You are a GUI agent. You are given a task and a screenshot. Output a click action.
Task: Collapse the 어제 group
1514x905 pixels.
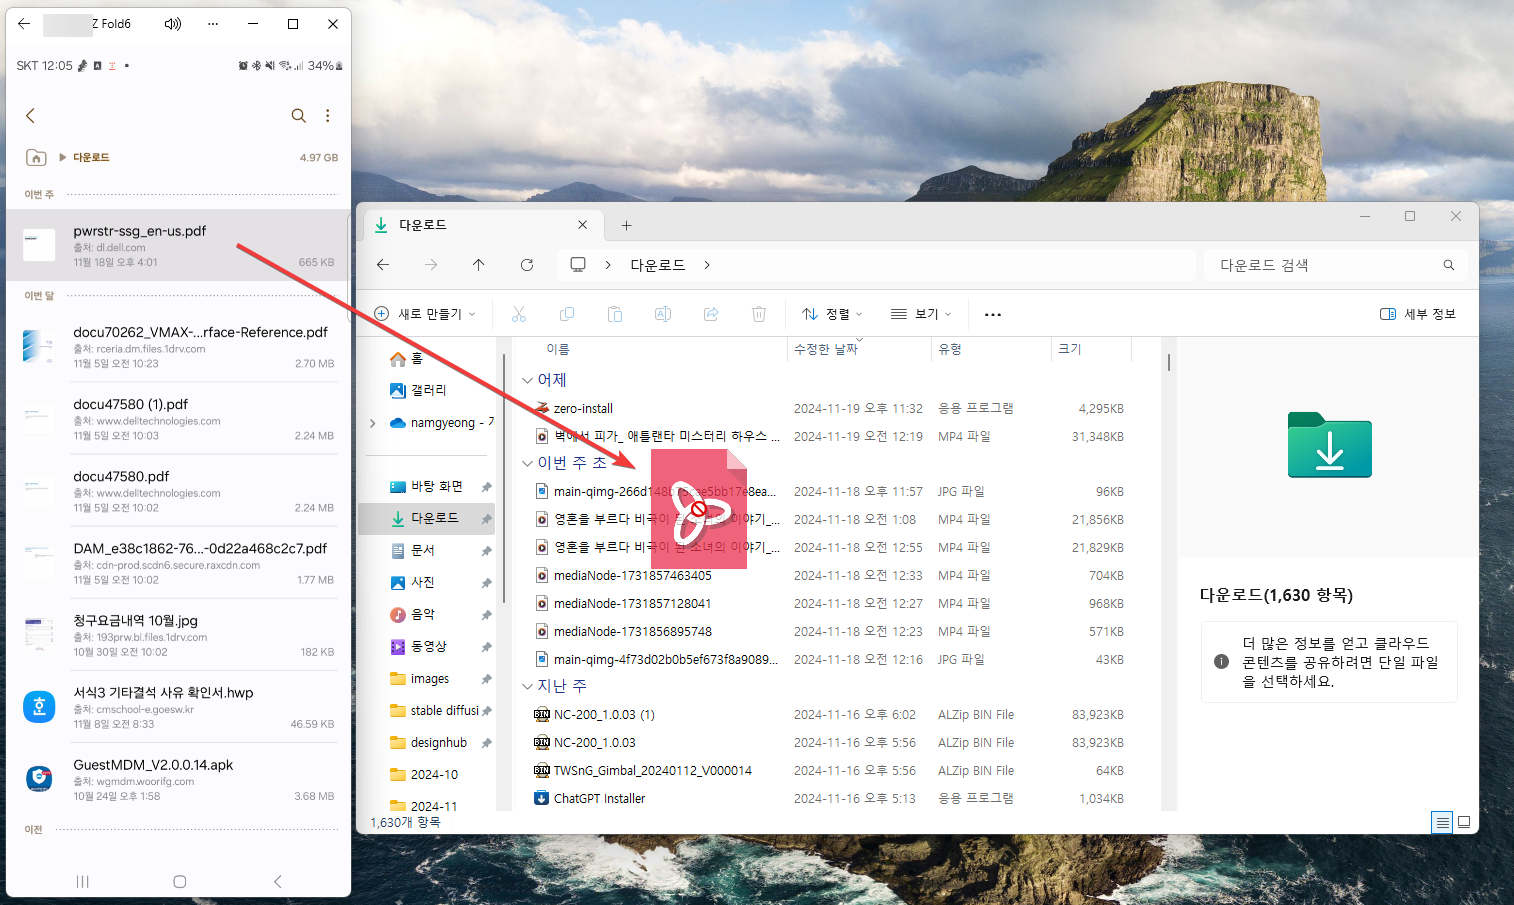pos(527,380)
